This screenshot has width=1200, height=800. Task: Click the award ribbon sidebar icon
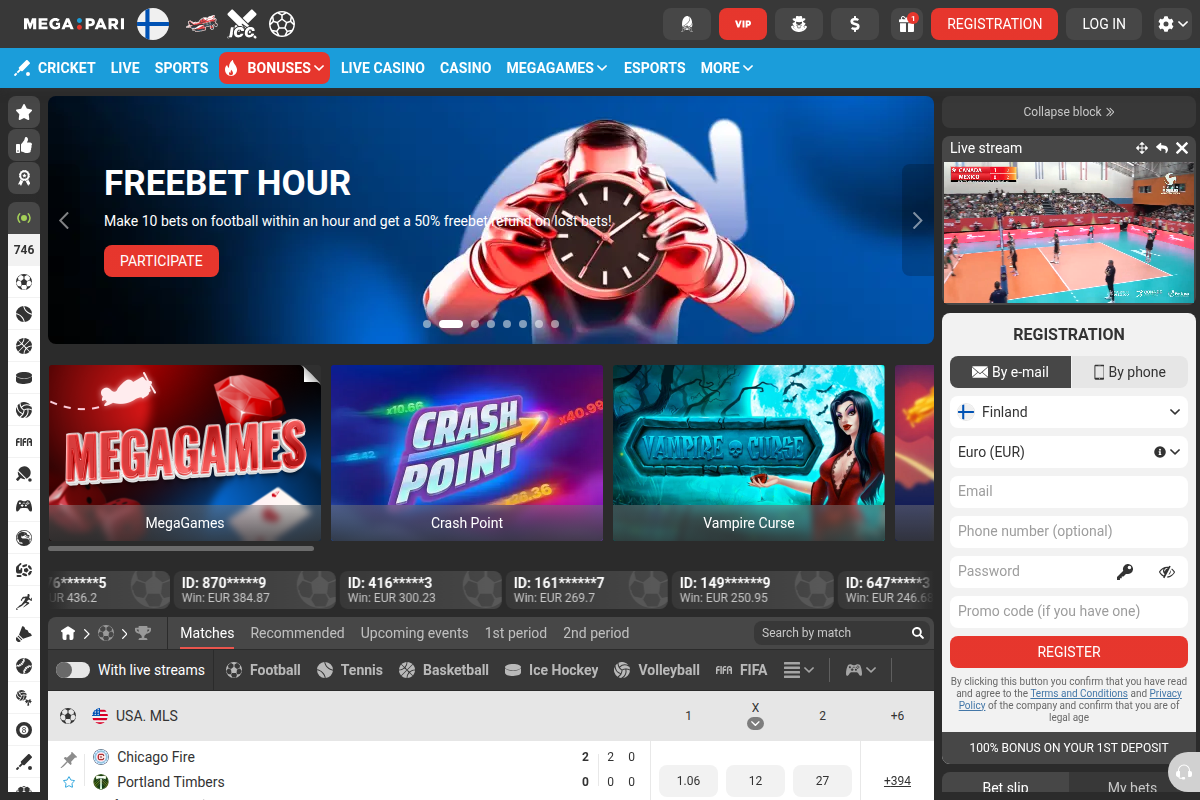coord(24,178)
